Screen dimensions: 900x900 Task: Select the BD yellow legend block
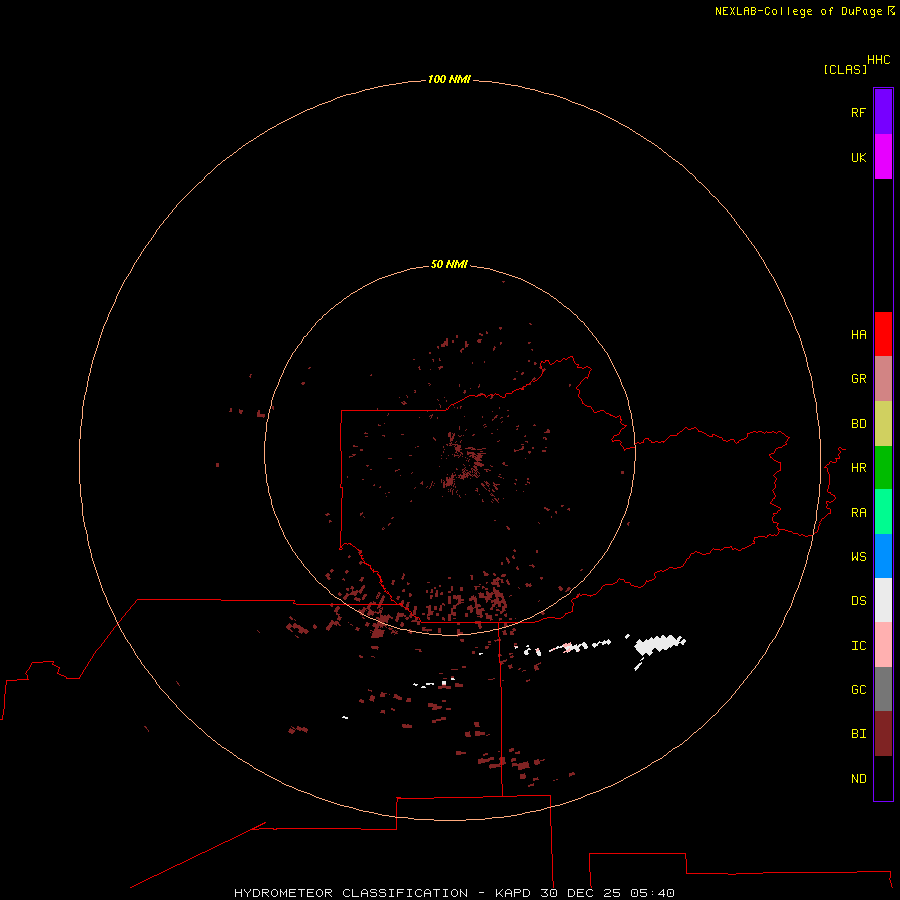(883, 424)
